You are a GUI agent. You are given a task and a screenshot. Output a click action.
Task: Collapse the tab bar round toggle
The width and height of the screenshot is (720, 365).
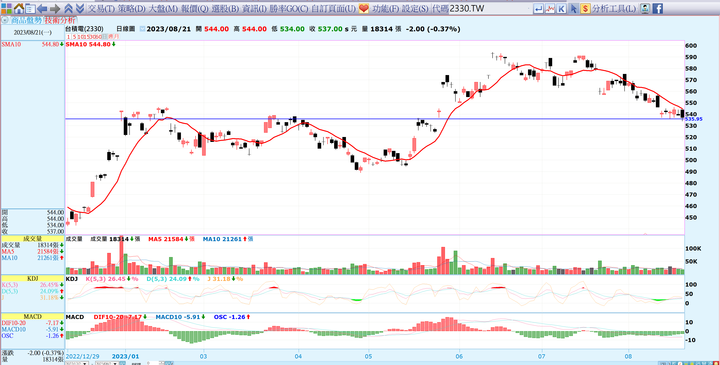pos(5,20)
